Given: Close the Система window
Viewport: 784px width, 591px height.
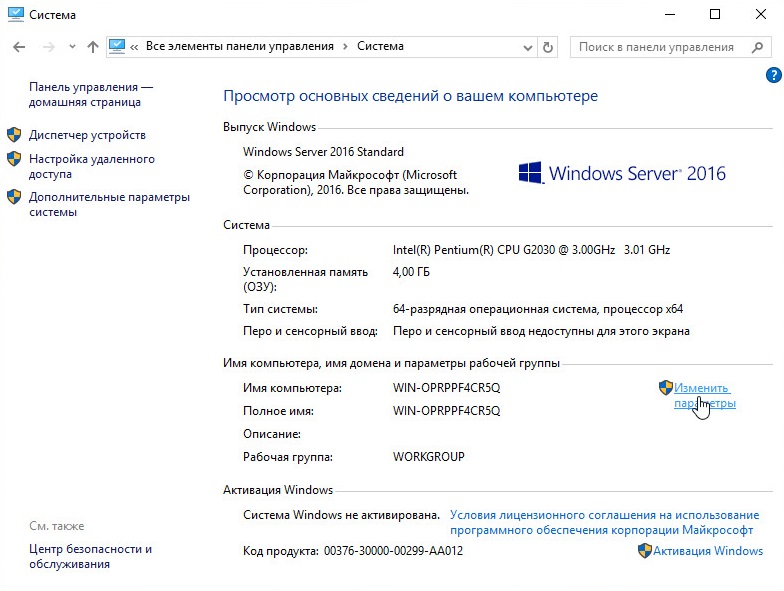Looking at the screenshot, I should click(760, 14).
